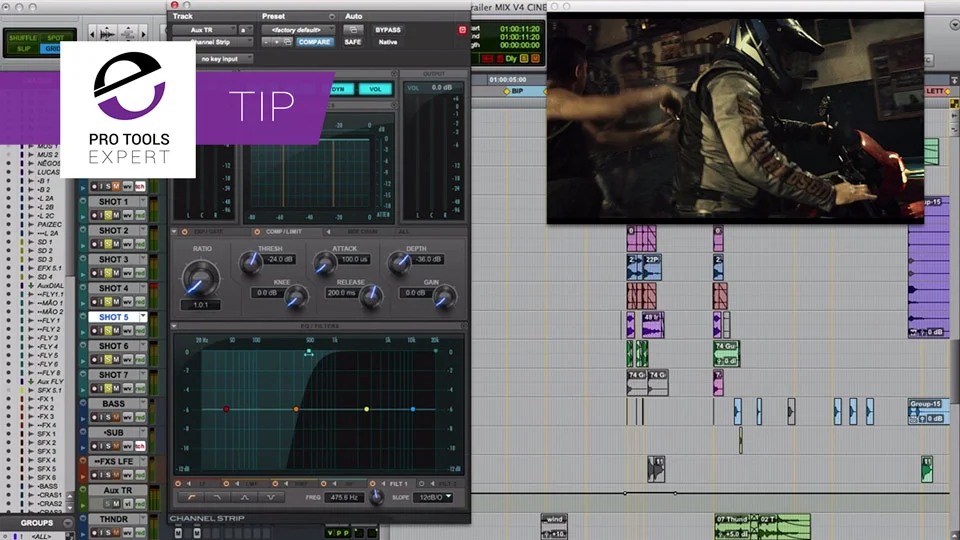The width and height of the screenshot is (960, 540).
Task: Toggle the first EQ band enable circle
Action: tap(178, 484)
